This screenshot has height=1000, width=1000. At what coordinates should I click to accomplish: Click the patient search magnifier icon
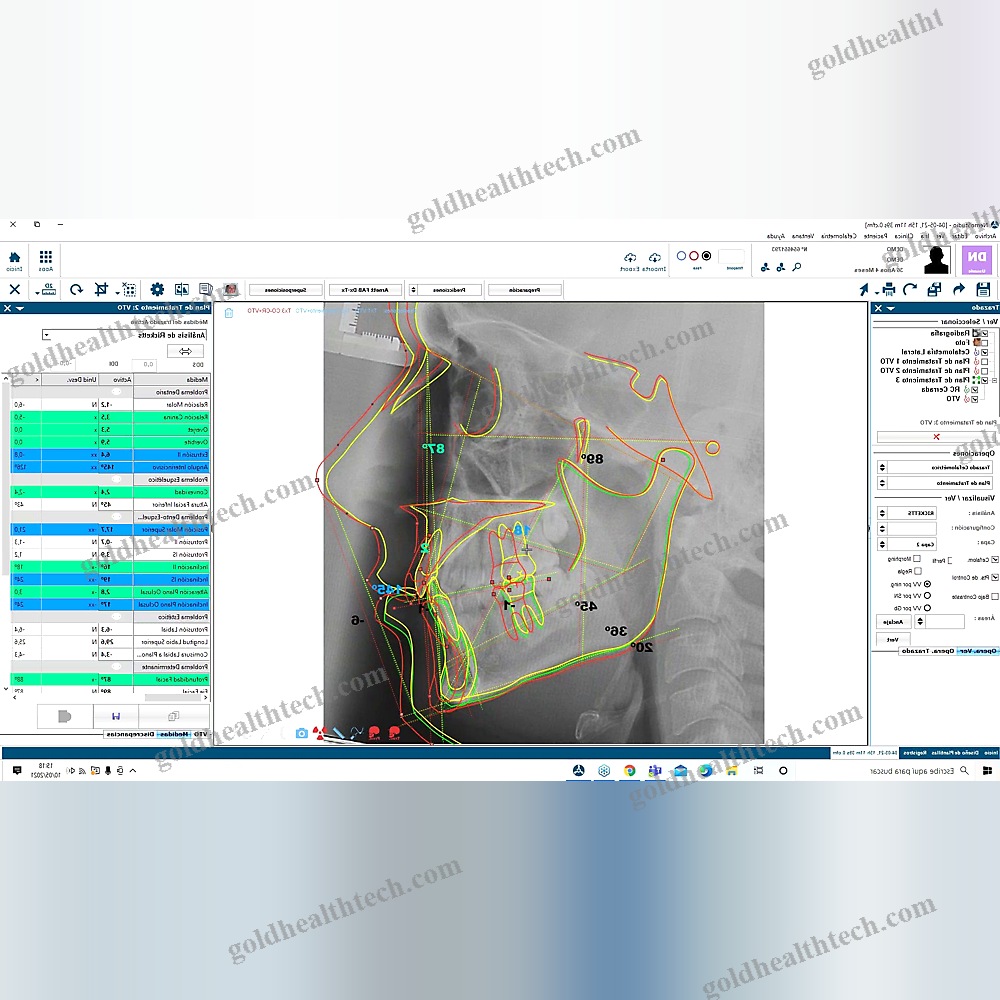coord(797,267)
